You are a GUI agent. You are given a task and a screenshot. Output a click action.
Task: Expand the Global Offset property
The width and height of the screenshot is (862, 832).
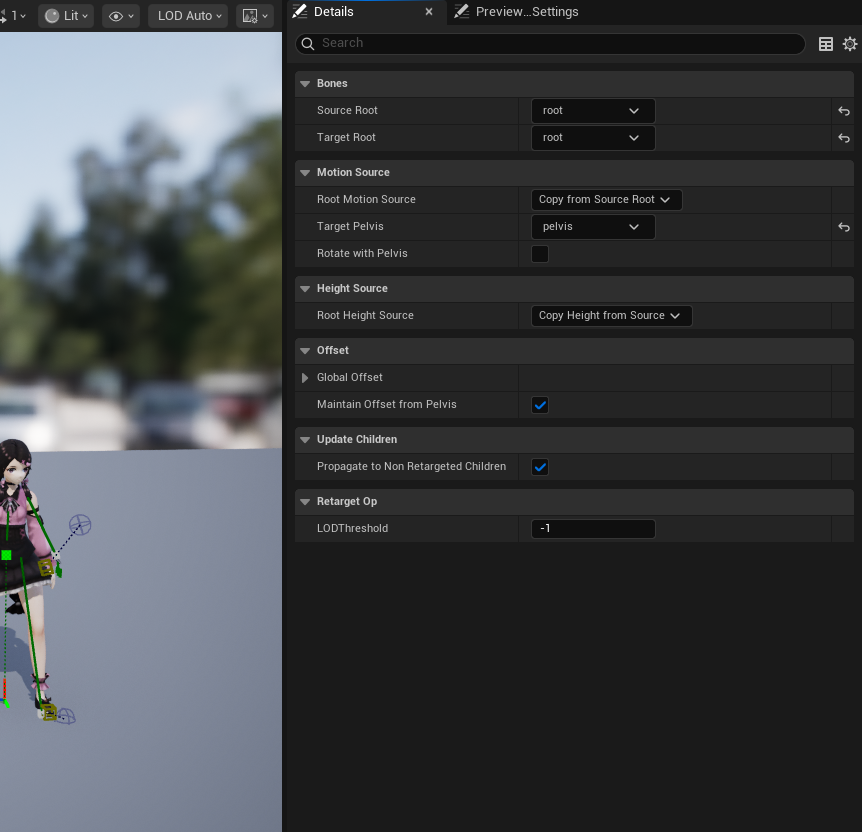pyautogui.click(x=305, y=378)
